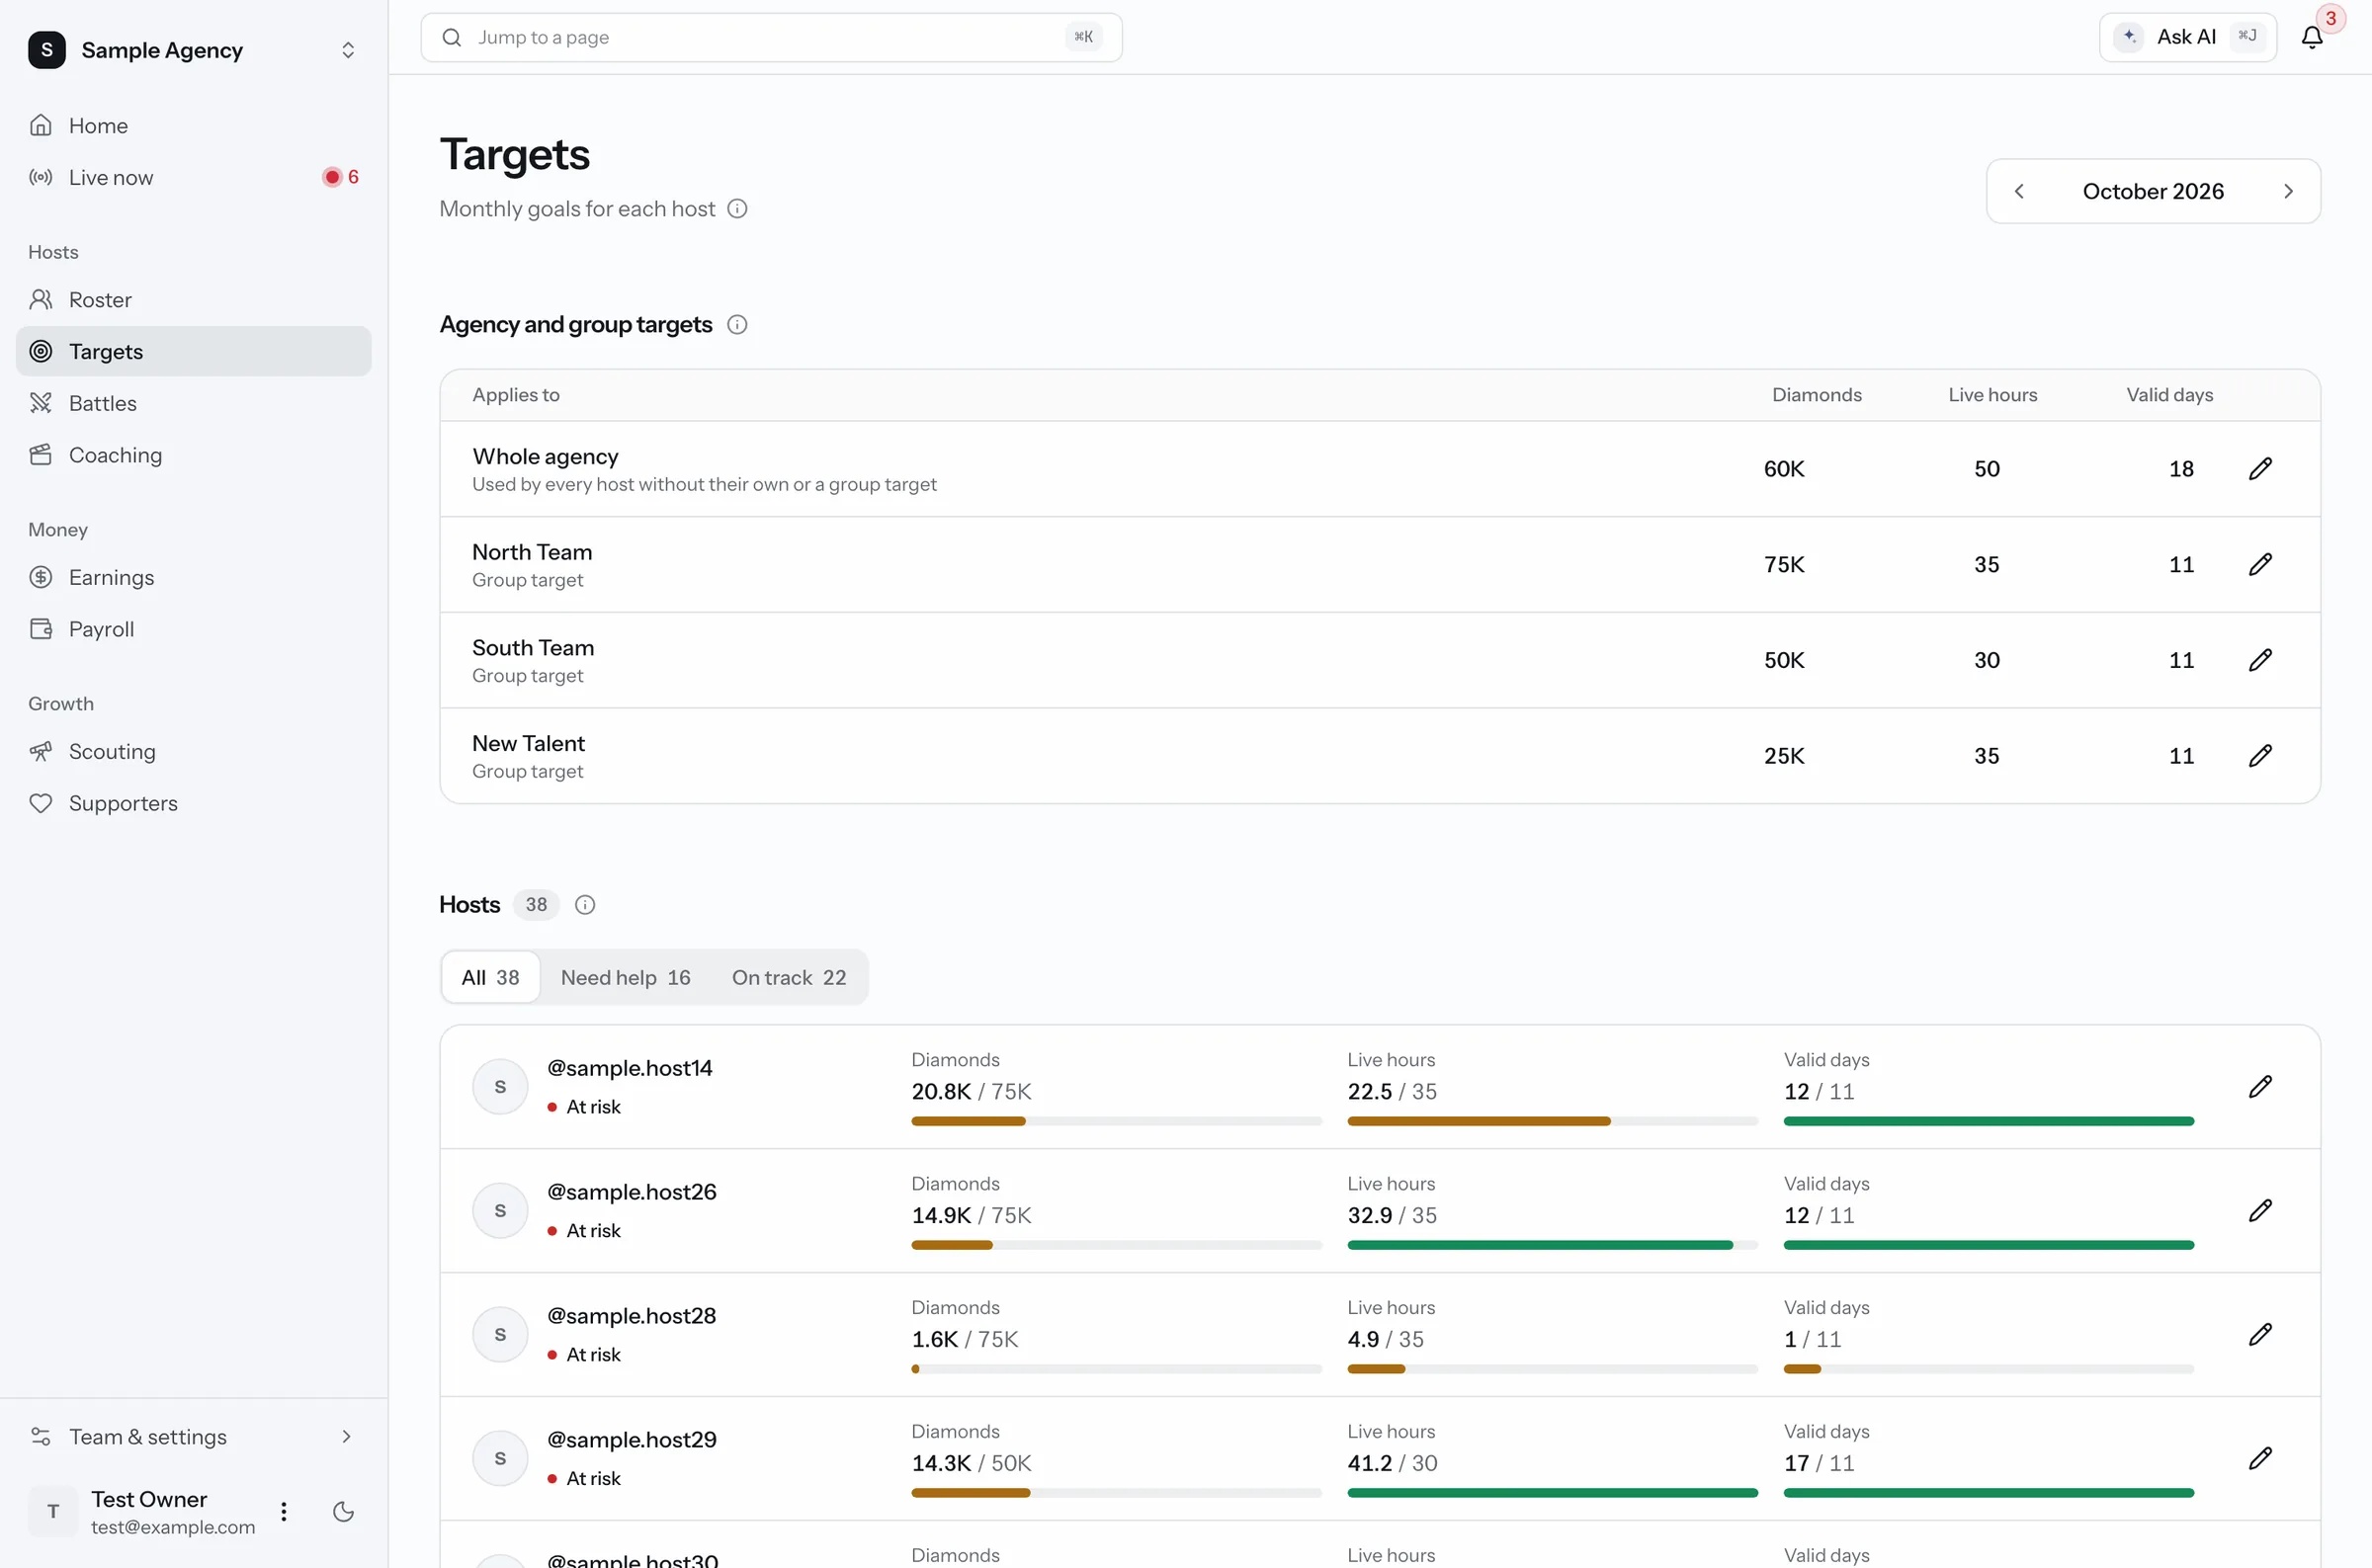Go to the next month after October 2026
This screenshot has height=1568, width=2372.
(2288, 191)
